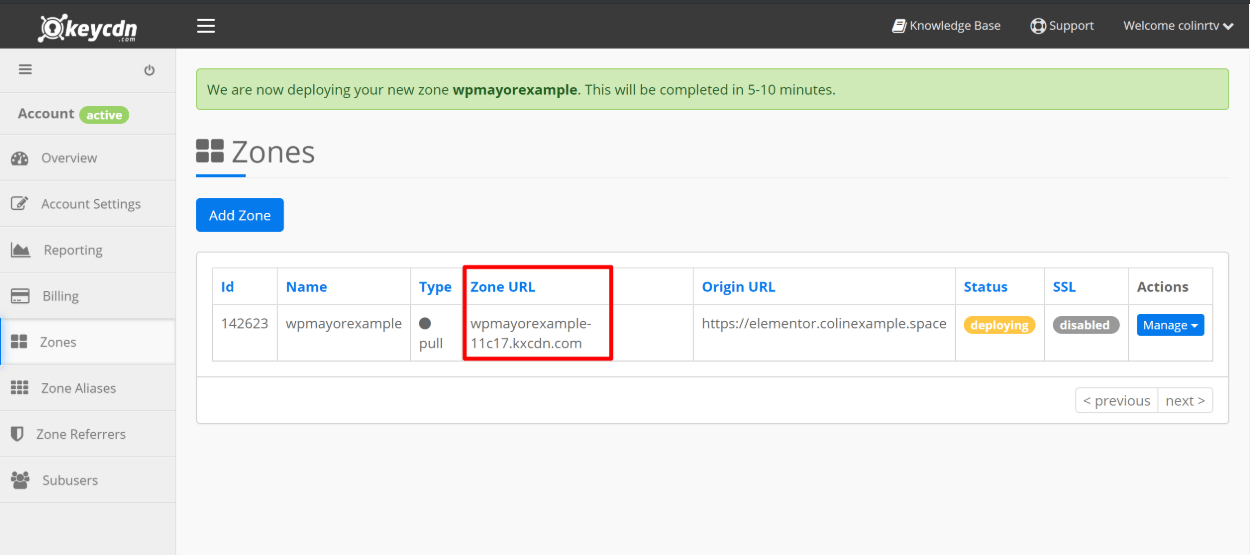Go to Reporting in the sidebar

(x=87, y=250)
